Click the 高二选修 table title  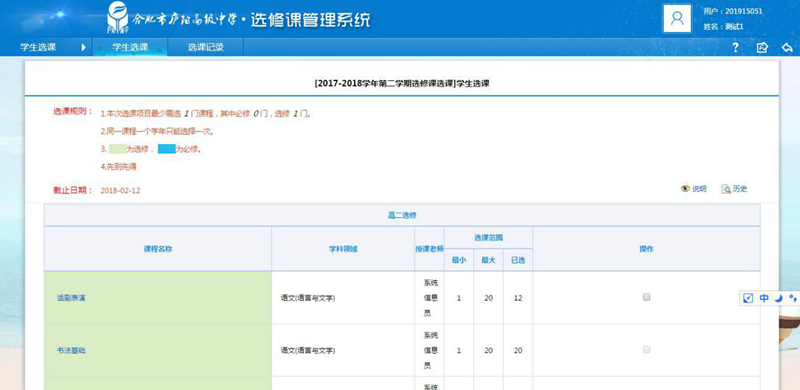point(402,215)
